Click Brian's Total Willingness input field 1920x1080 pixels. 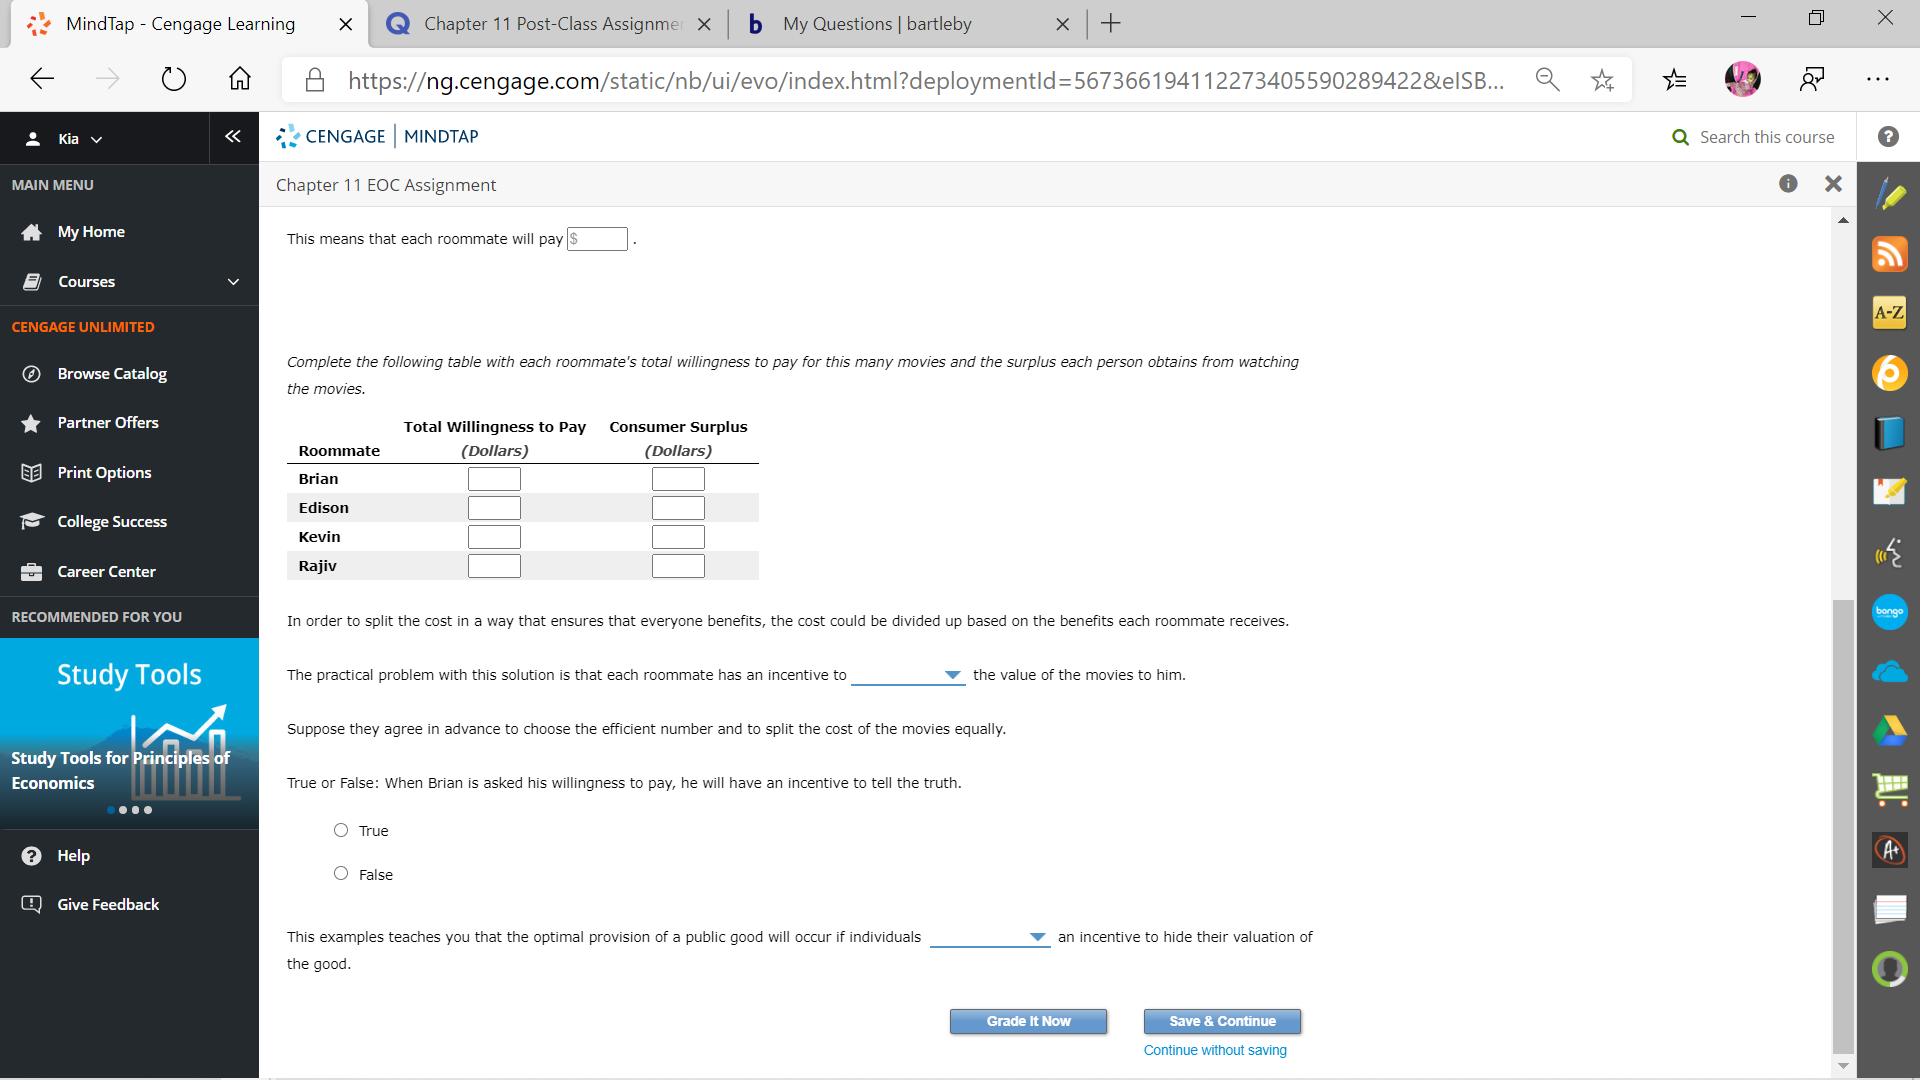(493, 477)
